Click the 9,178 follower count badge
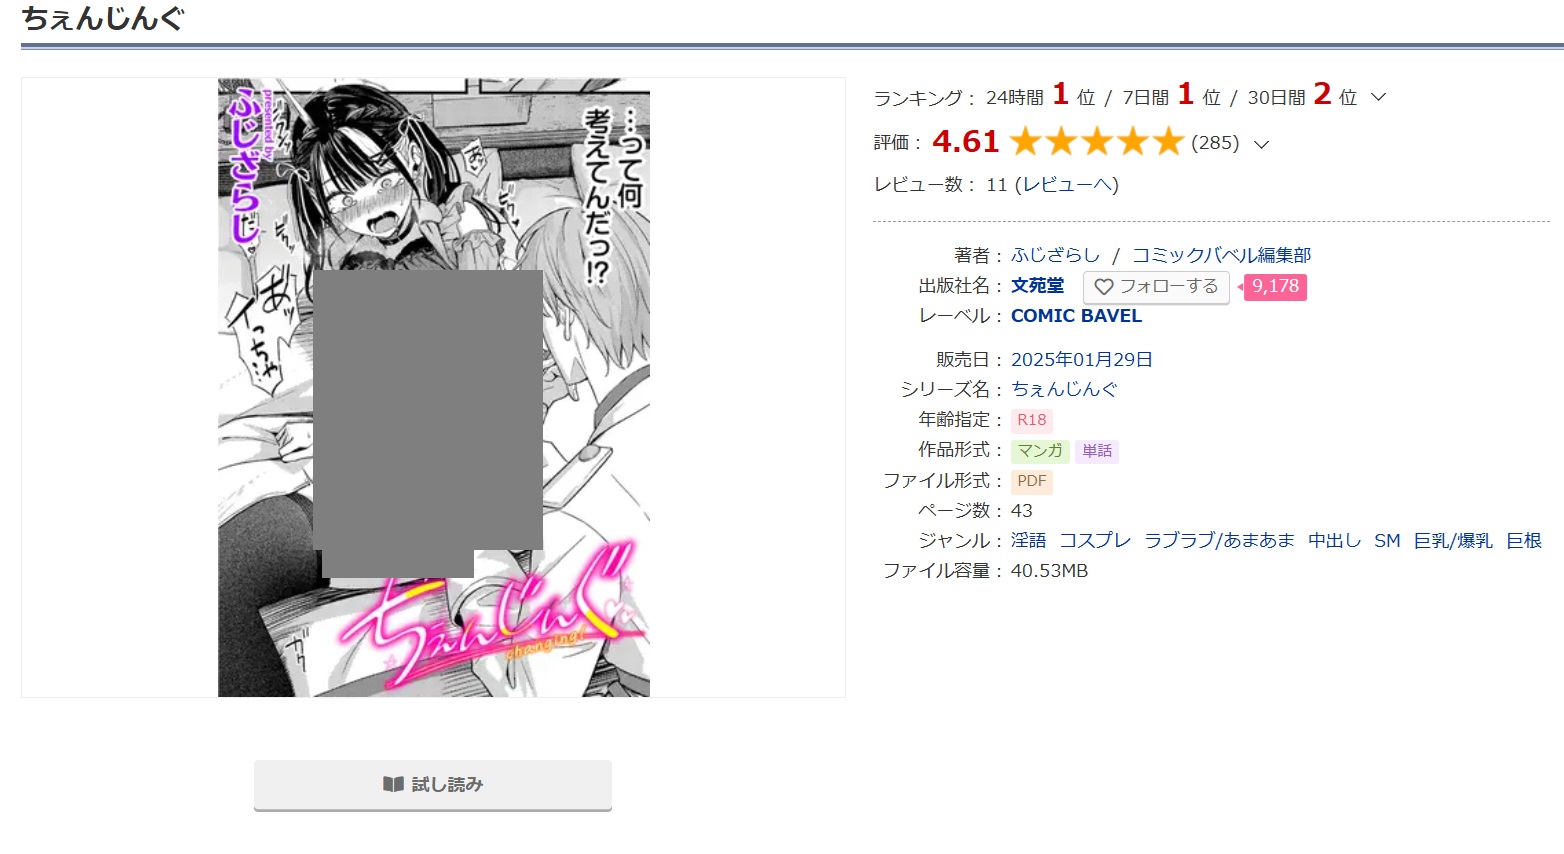Screen dimensions: 1564x854 point(1275,287)
